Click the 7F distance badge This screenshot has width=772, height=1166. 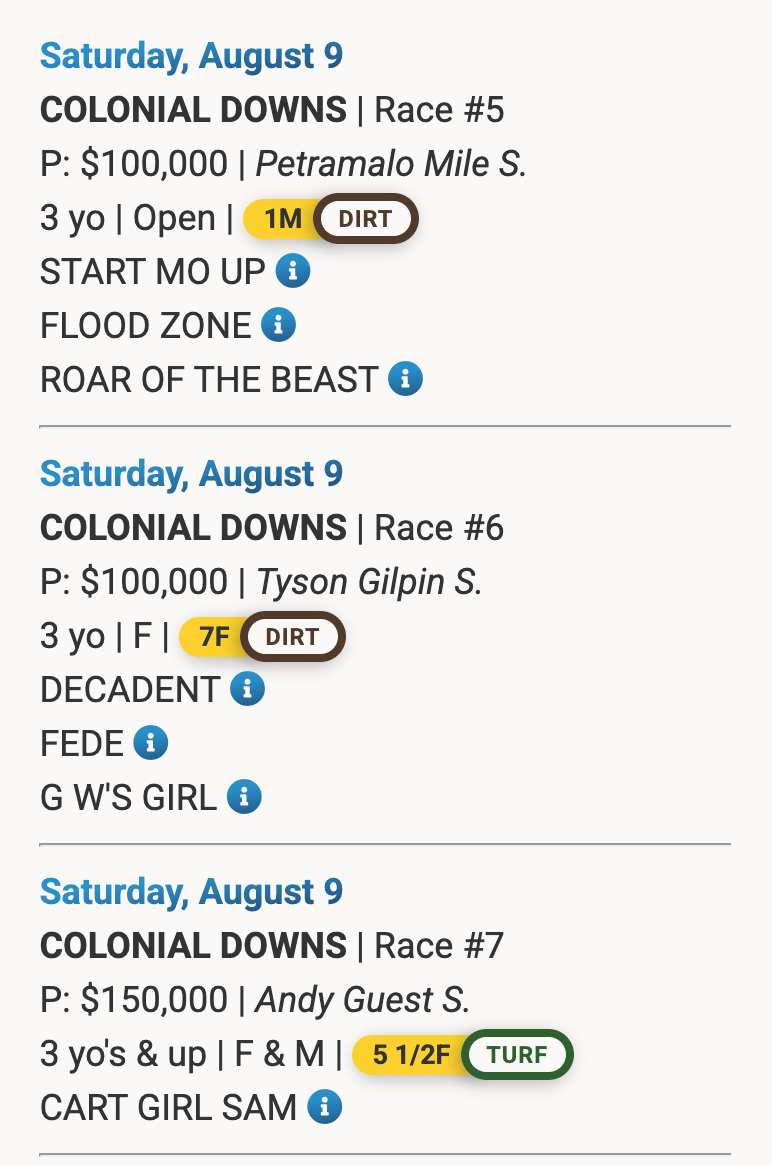[213, 637]
